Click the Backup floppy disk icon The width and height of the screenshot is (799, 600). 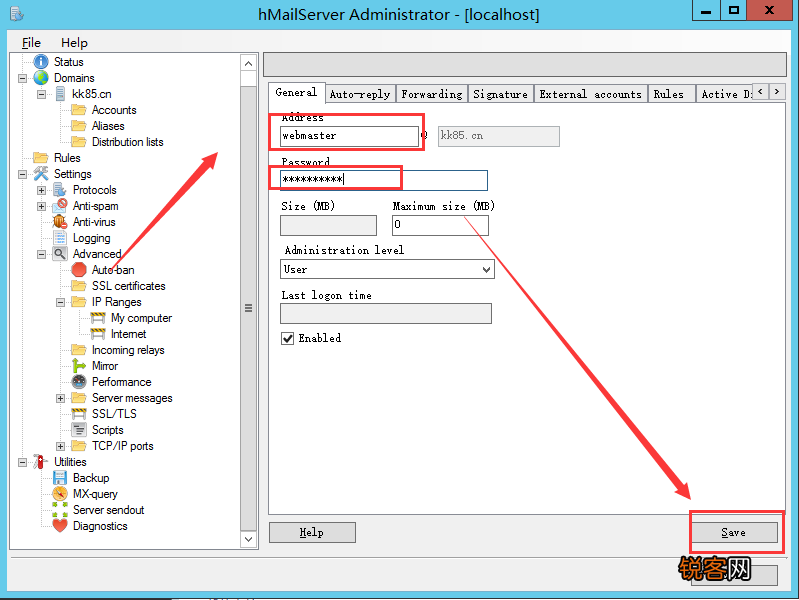[x=60, y=478]
